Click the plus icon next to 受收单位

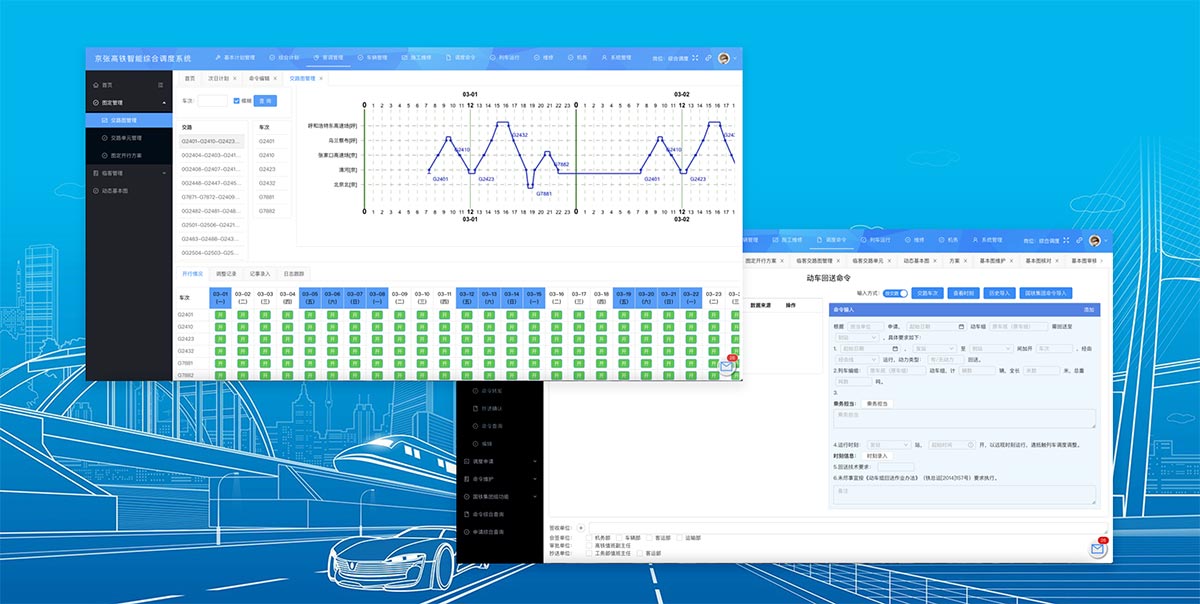[580, 526]
